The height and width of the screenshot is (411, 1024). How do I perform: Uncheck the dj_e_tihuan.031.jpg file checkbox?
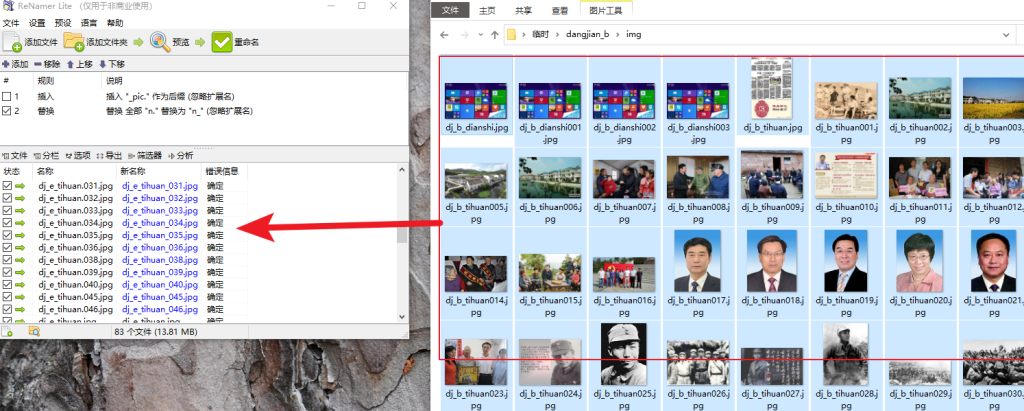(8, 186)
